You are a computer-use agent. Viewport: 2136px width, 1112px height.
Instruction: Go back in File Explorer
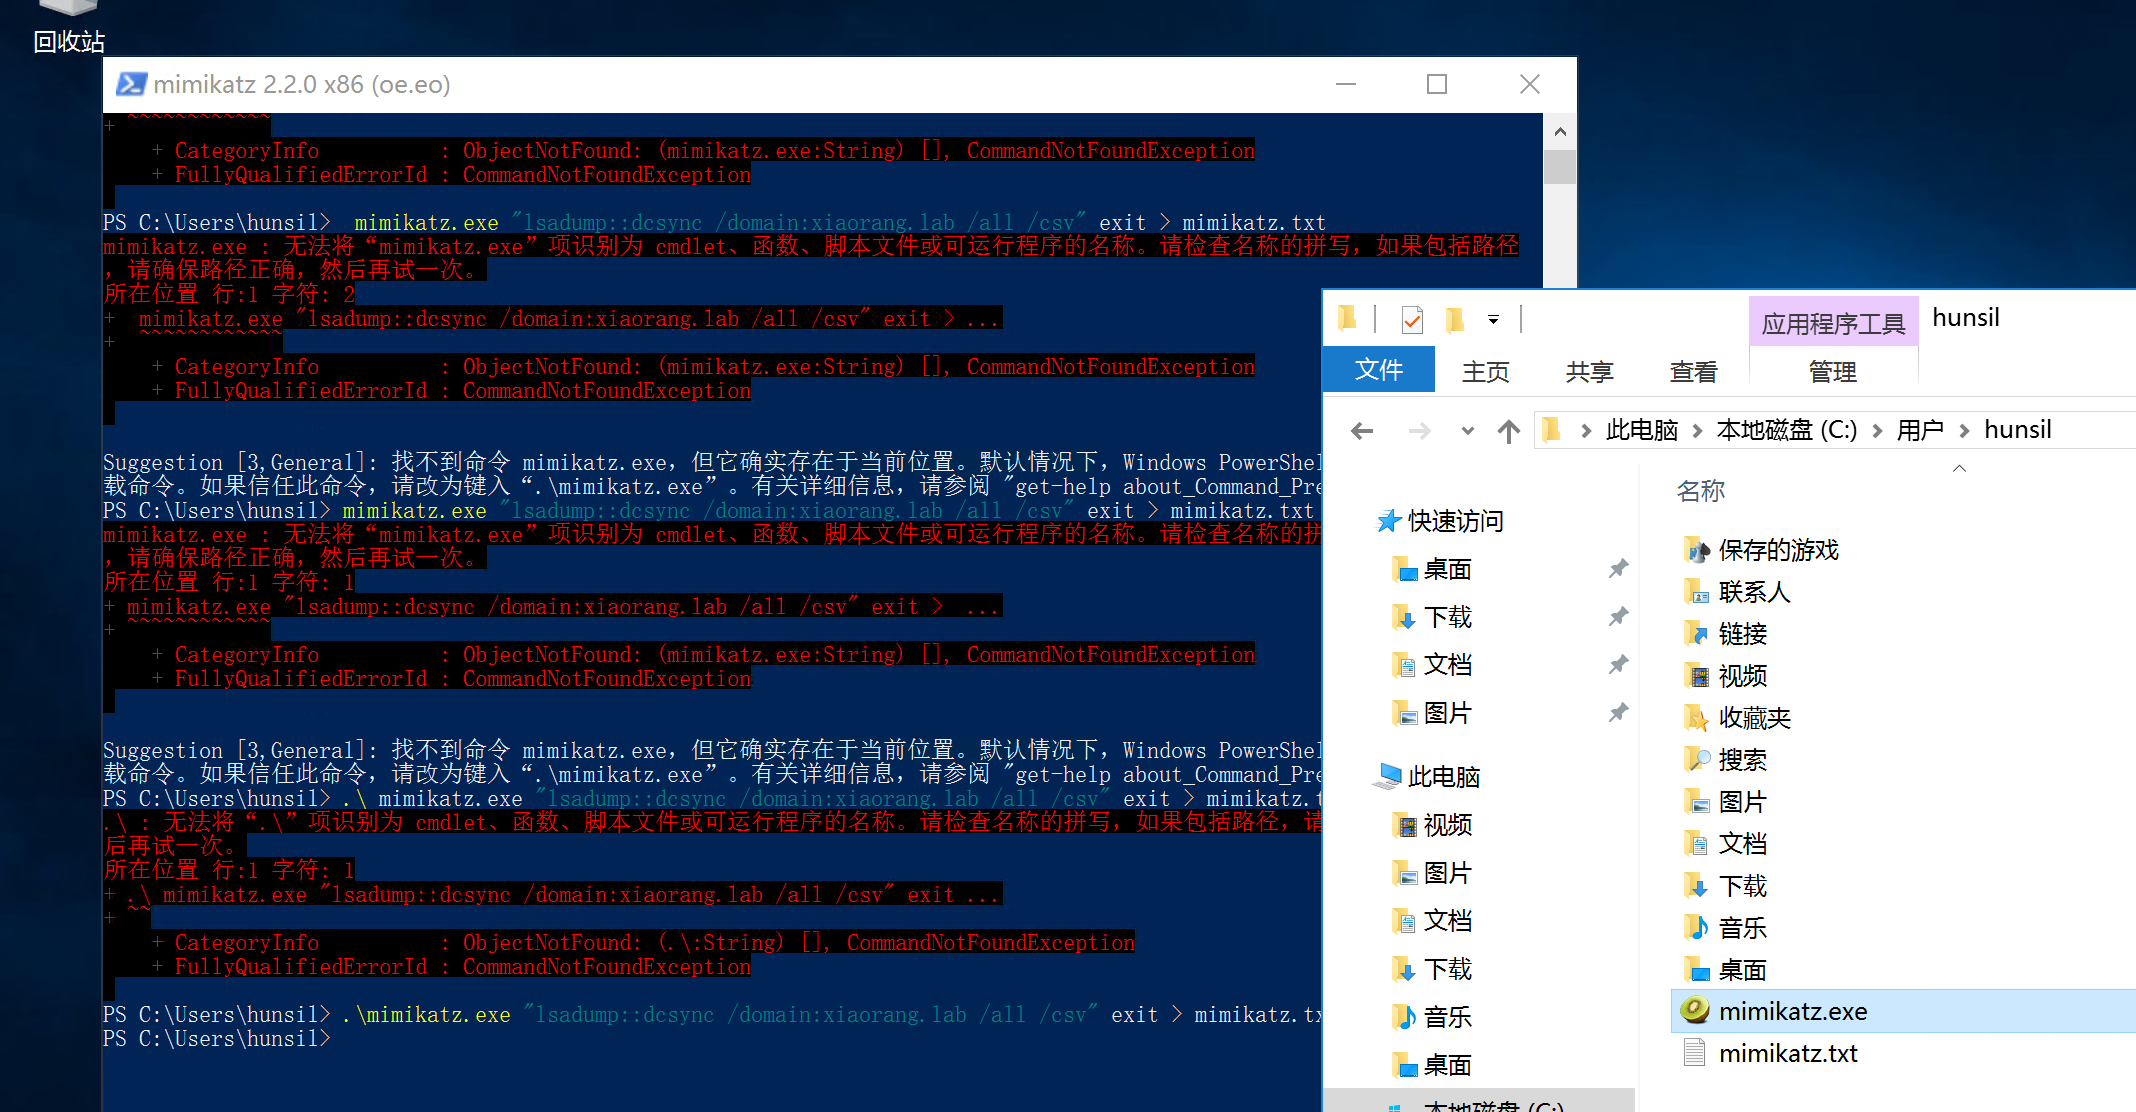pos(1362,431)
